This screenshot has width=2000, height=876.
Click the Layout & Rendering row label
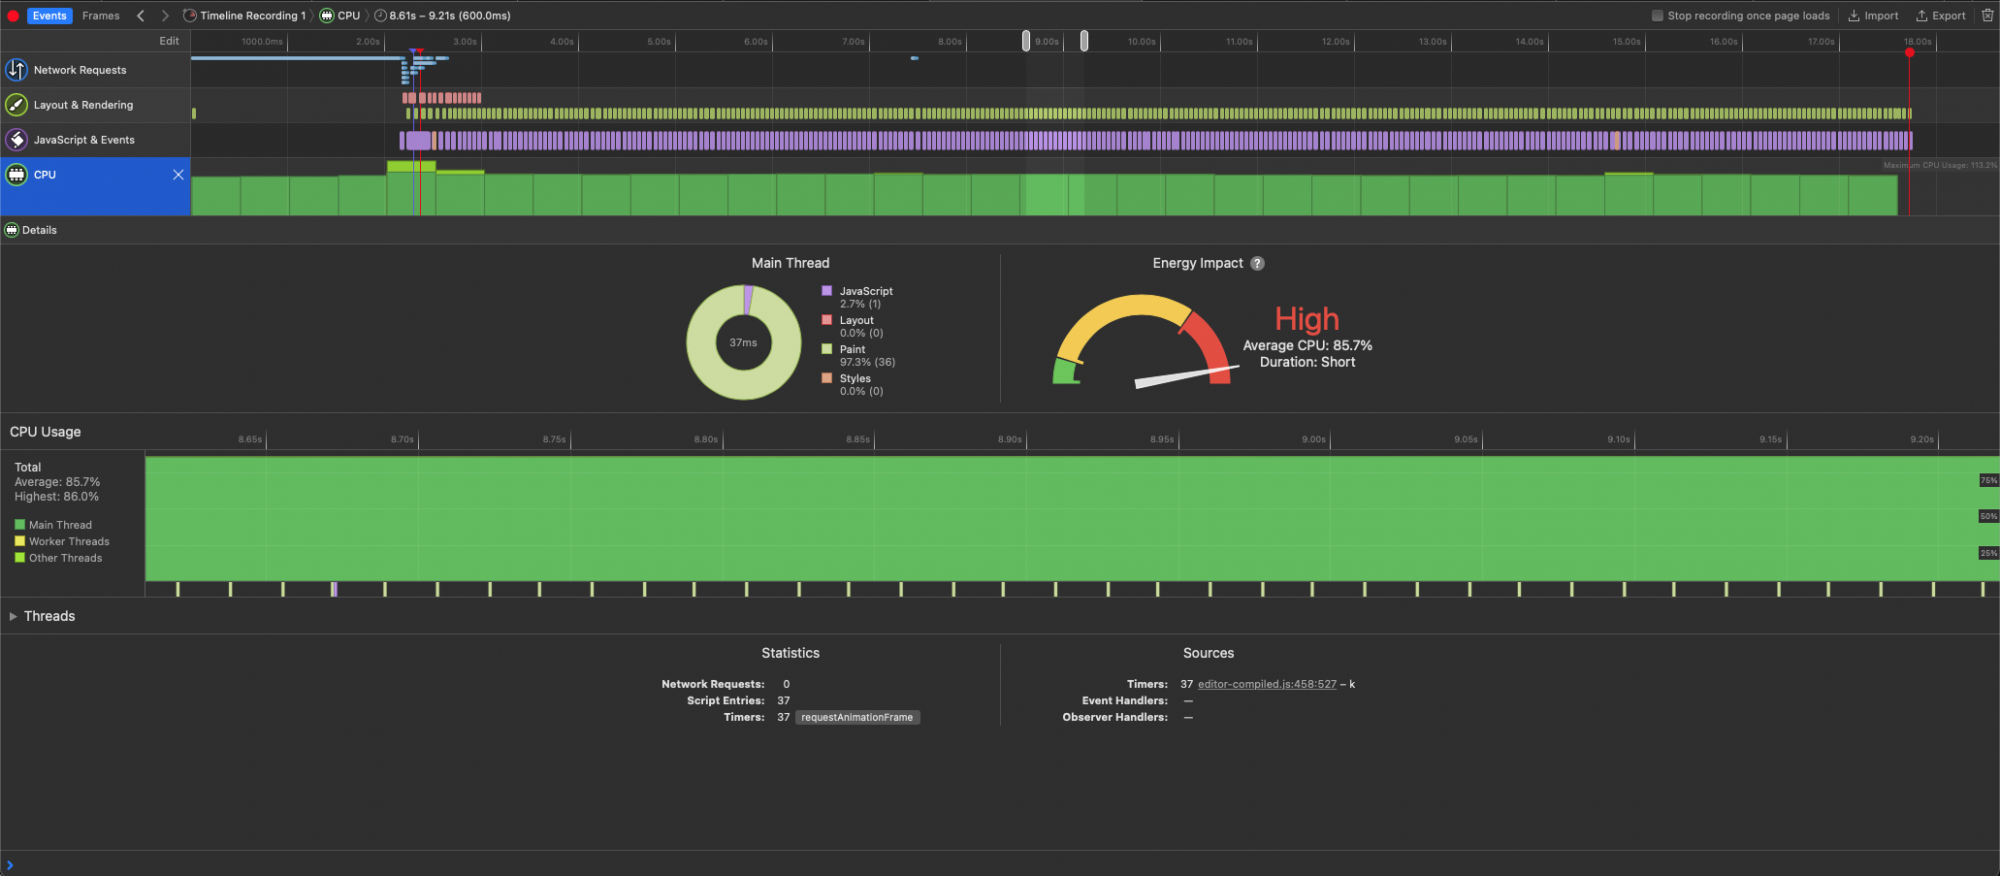pos(83,105)
